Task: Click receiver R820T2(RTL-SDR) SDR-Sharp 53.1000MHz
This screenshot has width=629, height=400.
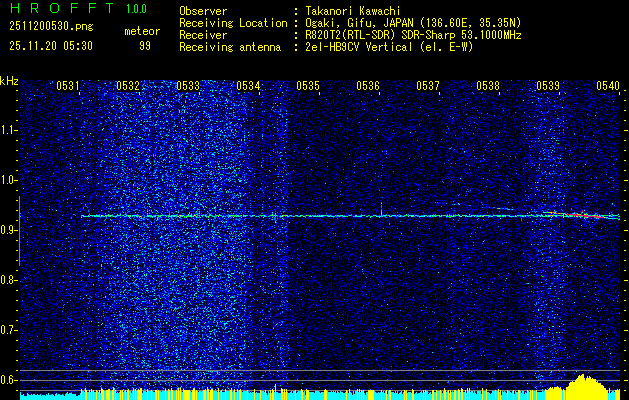Action: pos(413,35)
